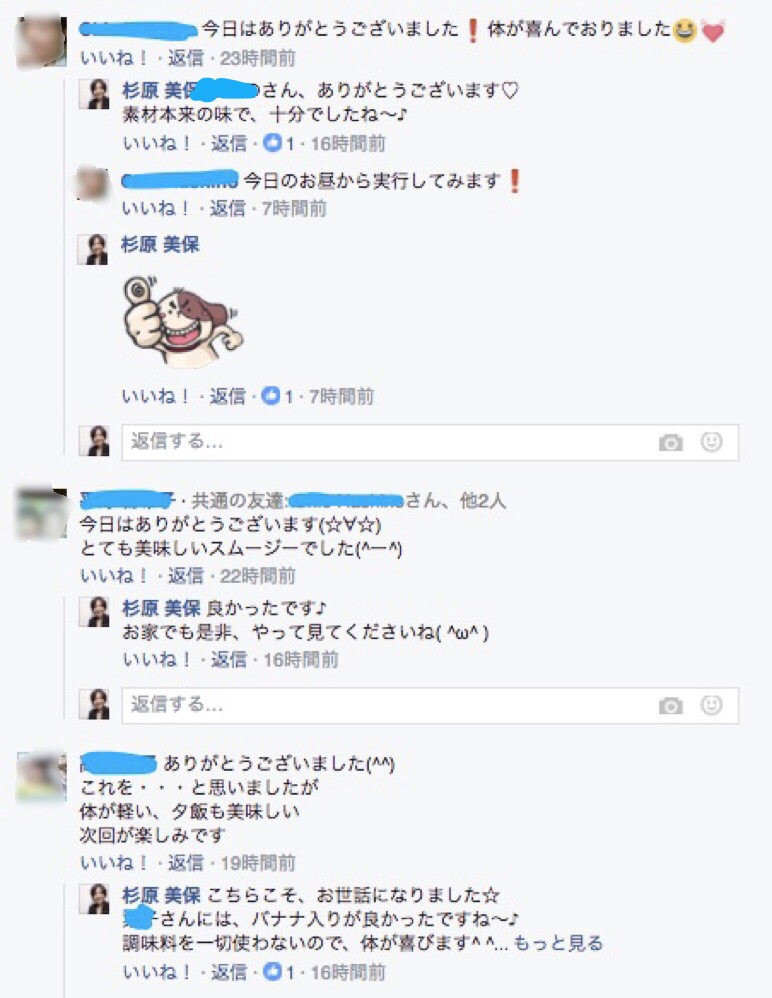Open emoji picker in first reply box
This screenshot has height=998, width=772.
coord(712,442)
